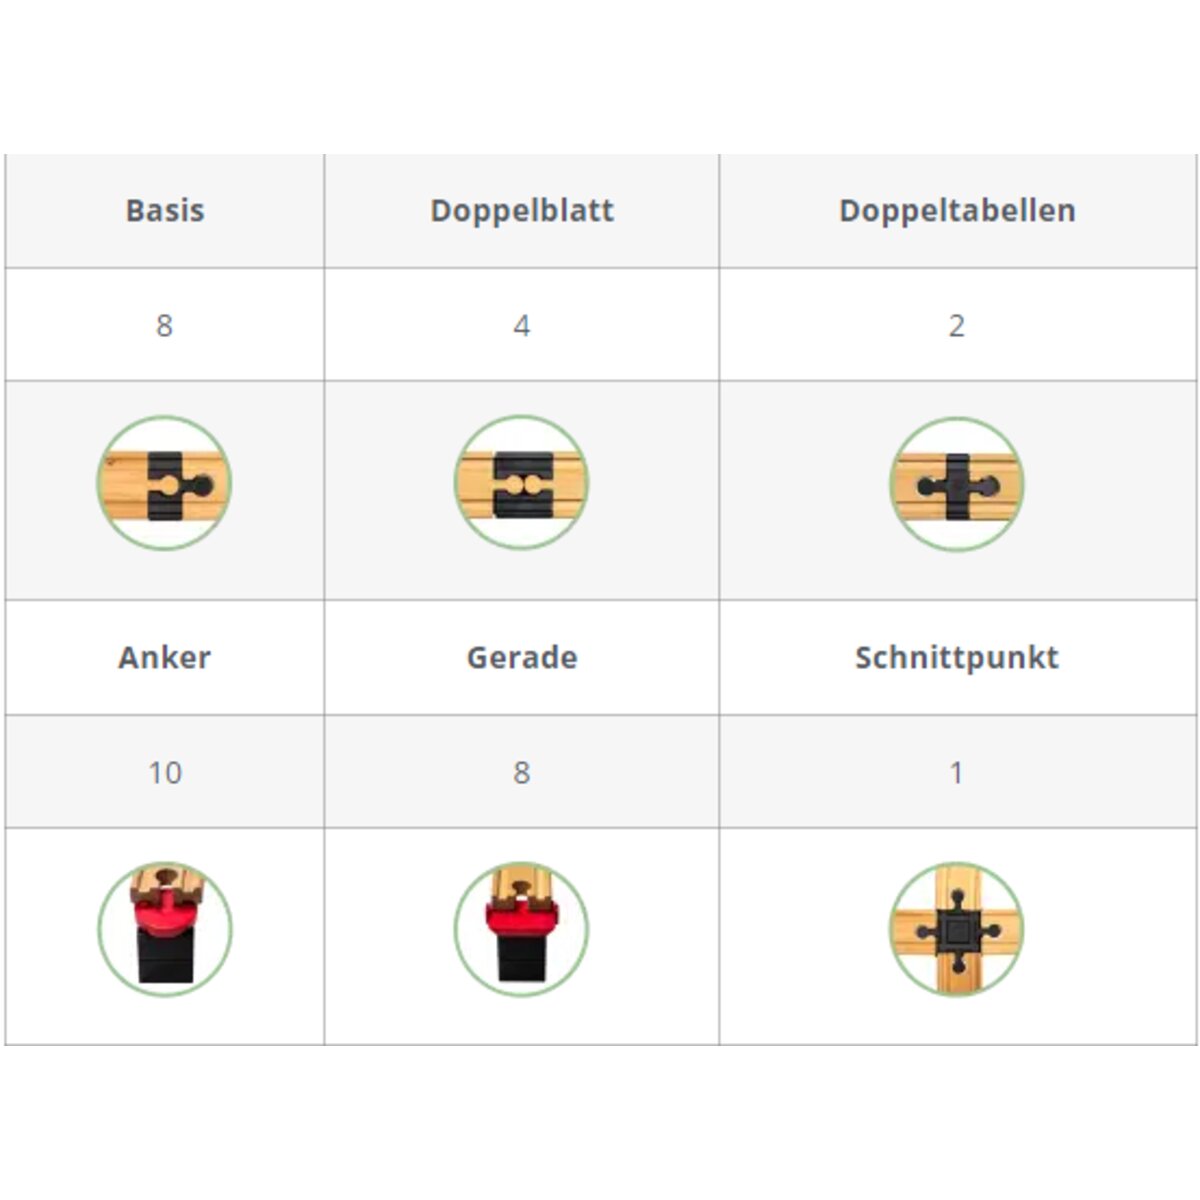Click quantity 1 under Schnittpunkt
The height and width of the screenshot is (1200, 1200).
pyautogui.click(x=957, y=773)
